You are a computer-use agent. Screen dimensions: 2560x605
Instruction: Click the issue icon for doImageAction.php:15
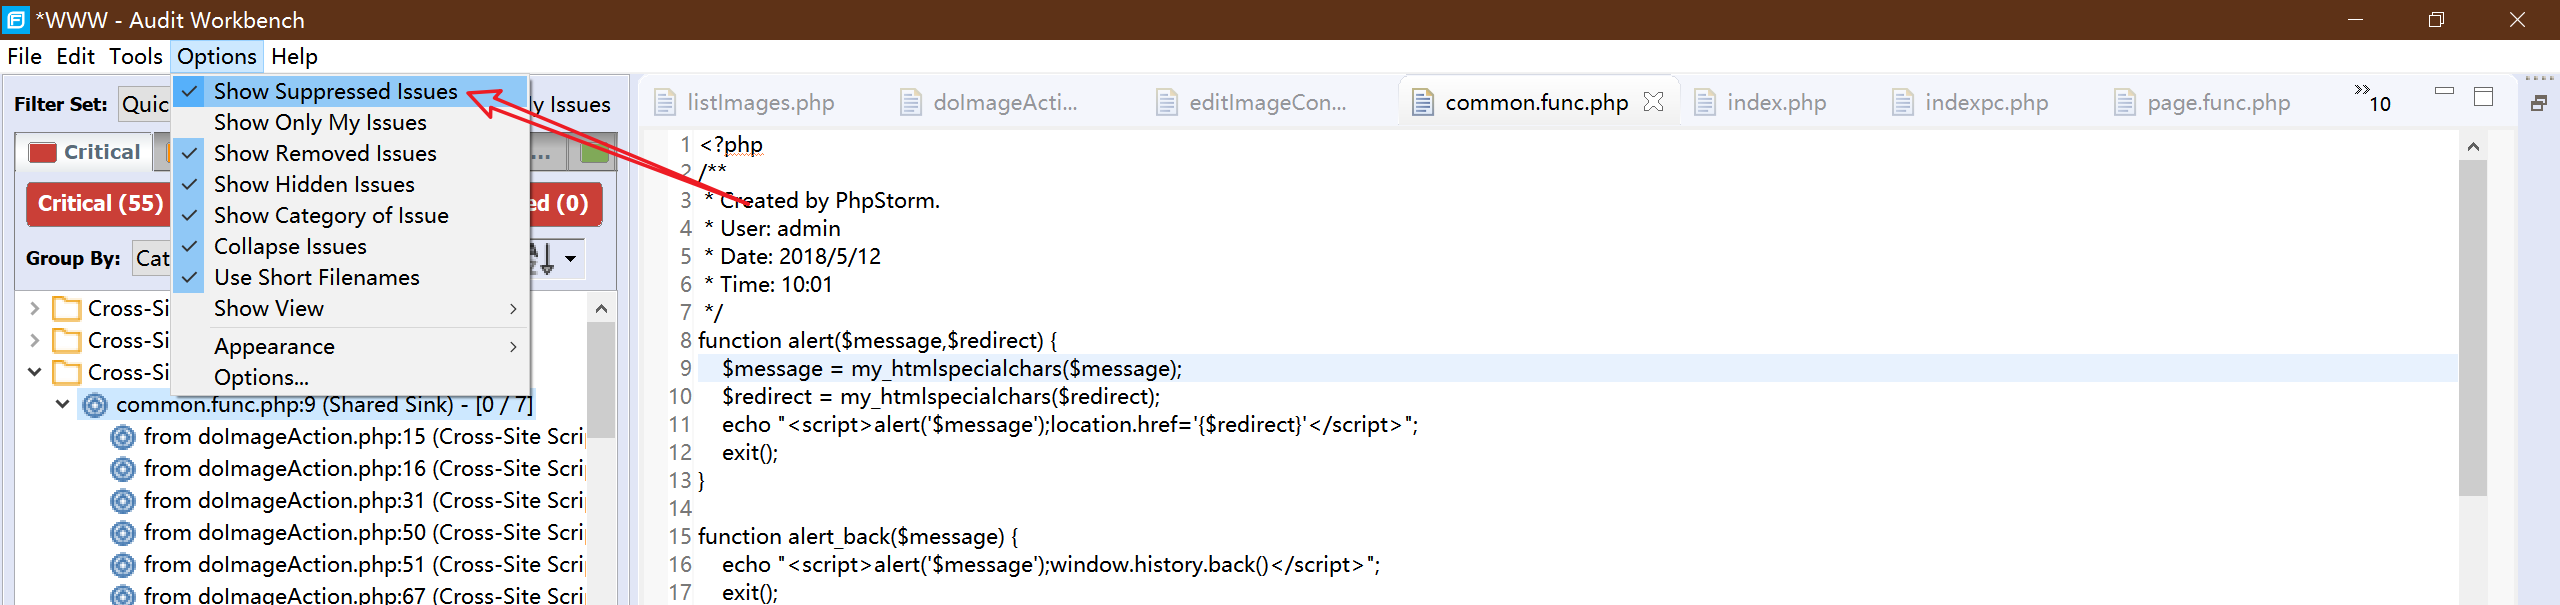tap(123, 437)
